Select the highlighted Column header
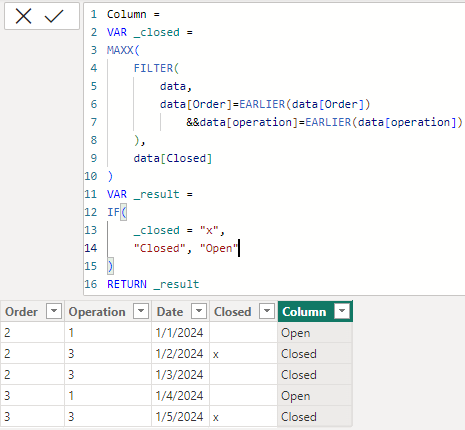Image resolution: width=465 pixels, height=430 pixels. (304, 312)
